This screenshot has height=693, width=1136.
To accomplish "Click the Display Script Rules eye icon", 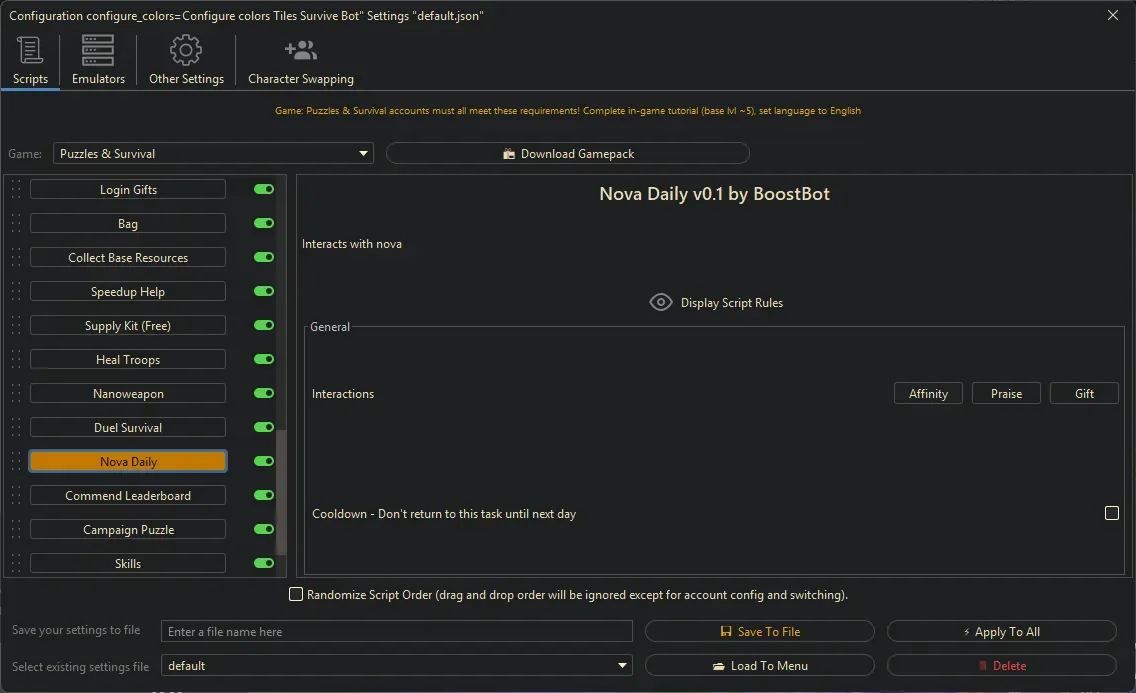I will pyautogui.click(x=660, y=302).
